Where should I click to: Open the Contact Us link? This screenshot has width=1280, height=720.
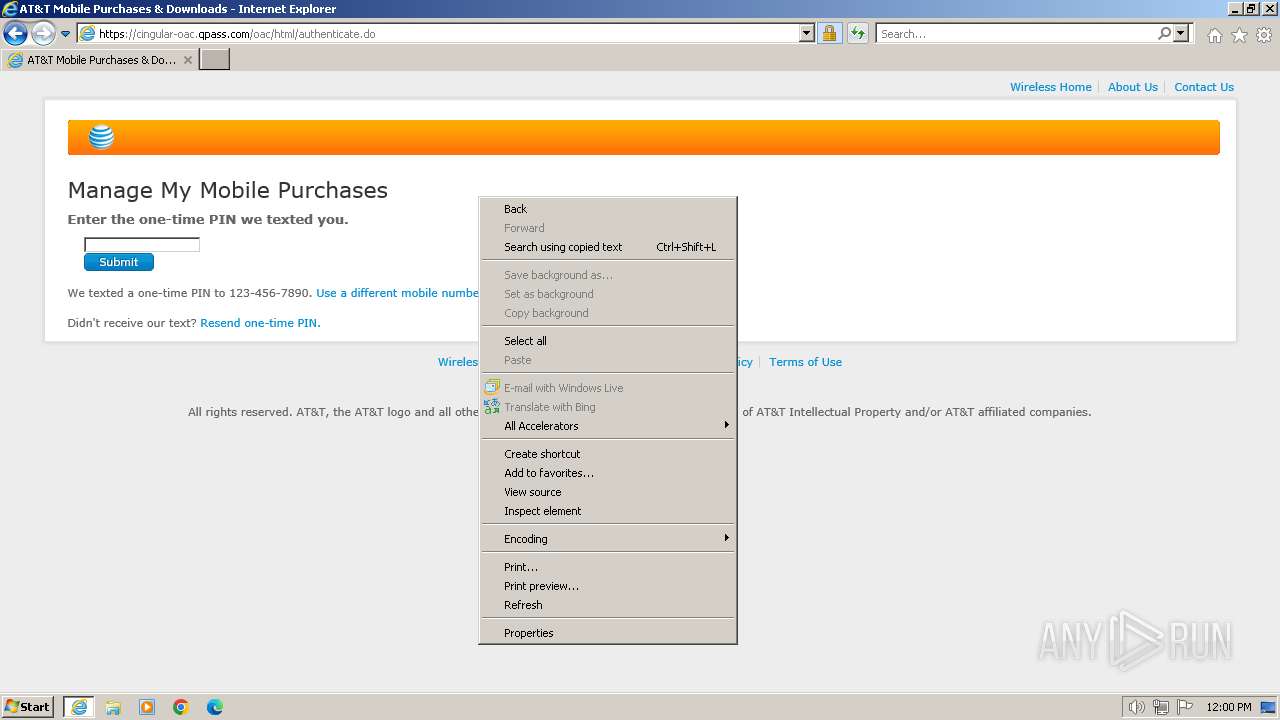[x=1204, y=87]
